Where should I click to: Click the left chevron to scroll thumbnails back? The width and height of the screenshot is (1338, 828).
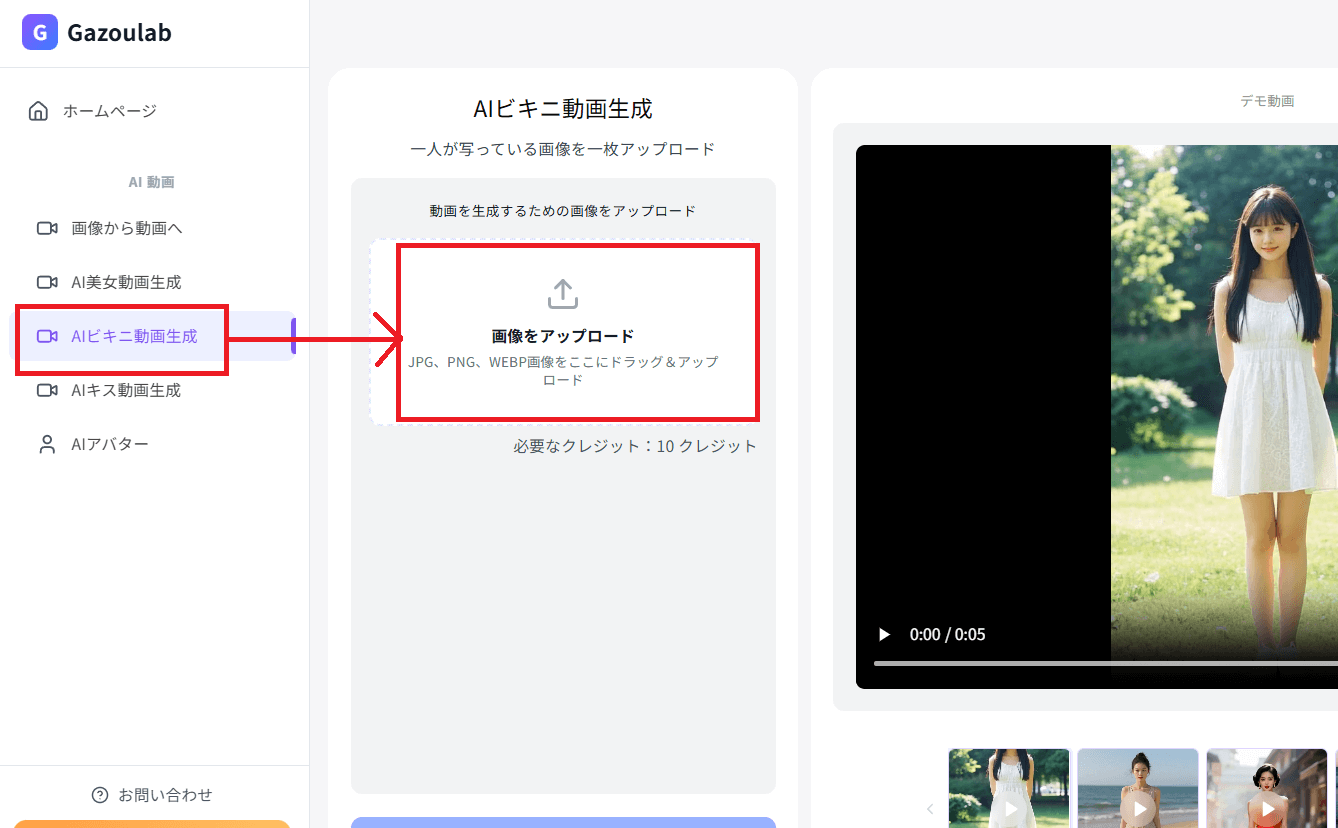930,808
